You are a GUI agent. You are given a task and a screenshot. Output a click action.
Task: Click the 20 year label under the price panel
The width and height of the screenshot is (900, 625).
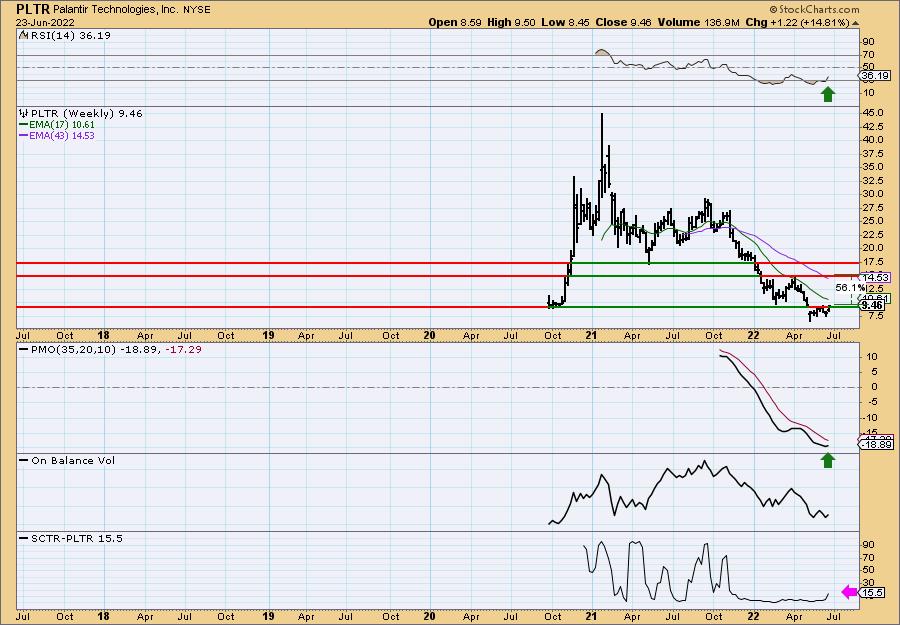pos(429,335)
